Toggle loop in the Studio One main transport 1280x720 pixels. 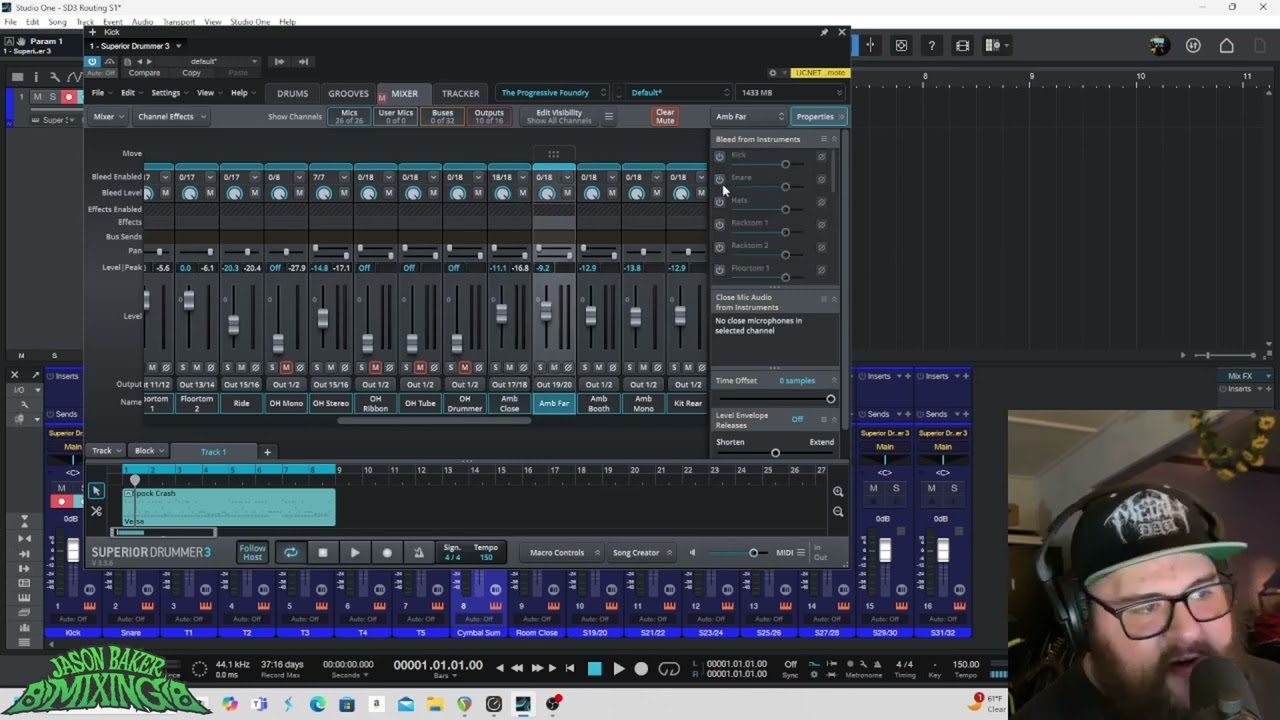coord(669,669)
